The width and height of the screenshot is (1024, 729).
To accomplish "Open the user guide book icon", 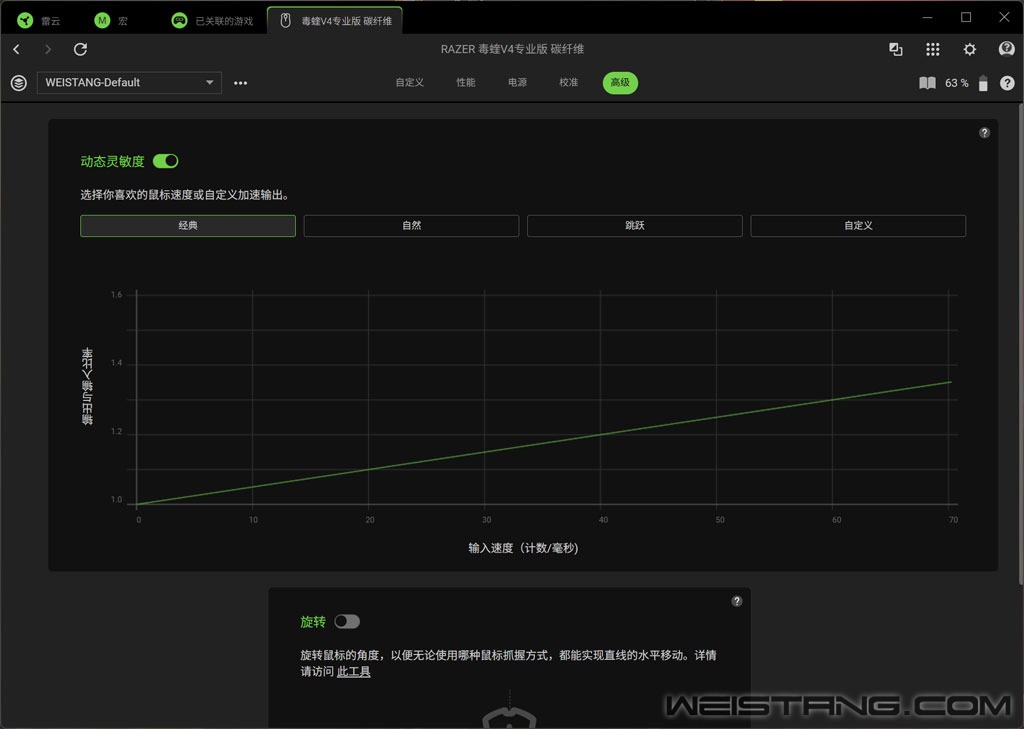I will click(x=927, y=83).
